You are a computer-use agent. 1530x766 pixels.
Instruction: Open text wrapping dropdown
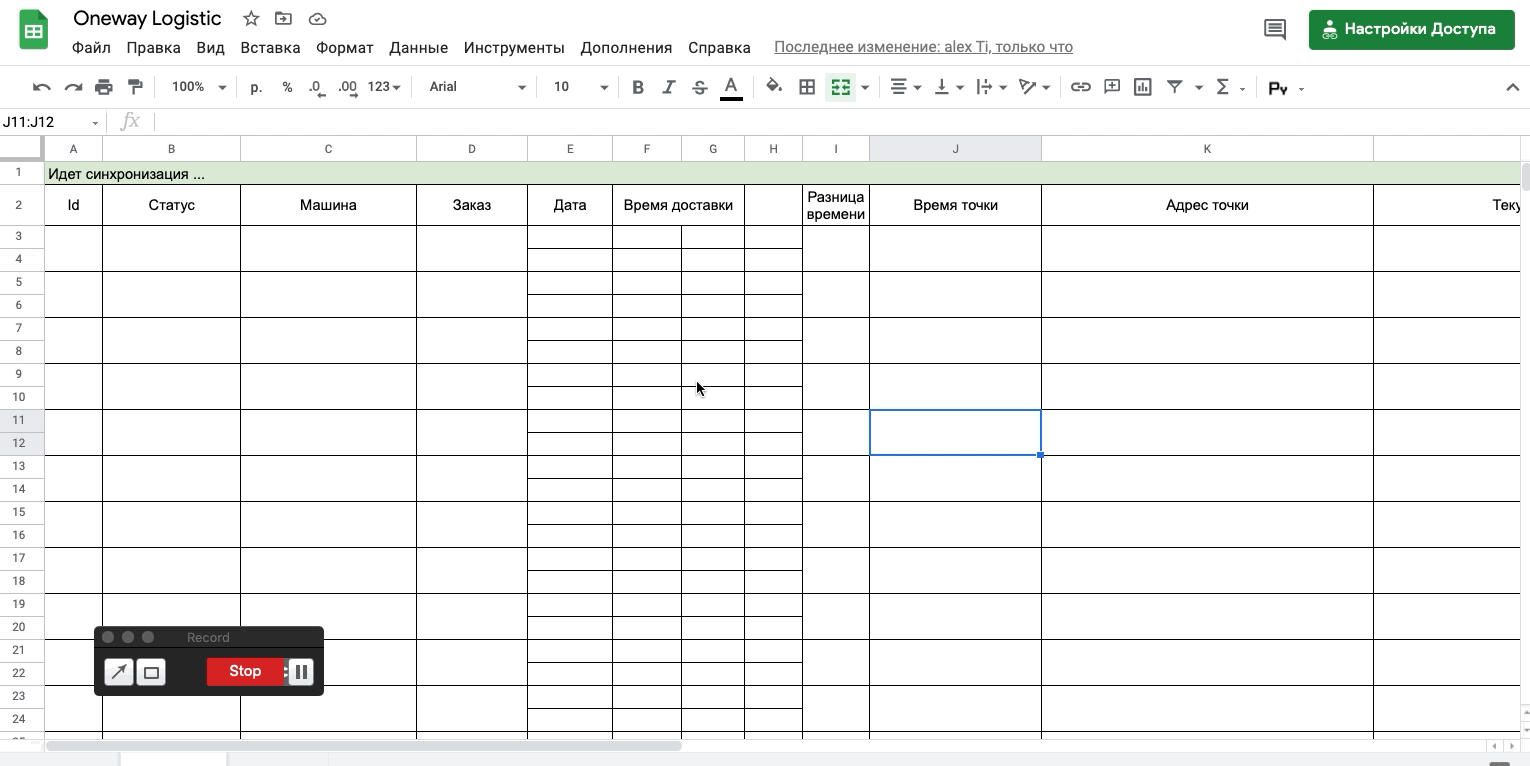pyautogui.click(x=990, y=87)
